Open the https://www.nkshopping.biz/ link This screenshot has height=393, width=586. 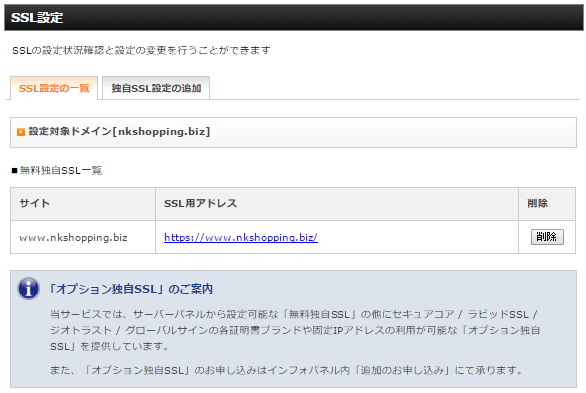pyautogui.click(x=241, y=237)
